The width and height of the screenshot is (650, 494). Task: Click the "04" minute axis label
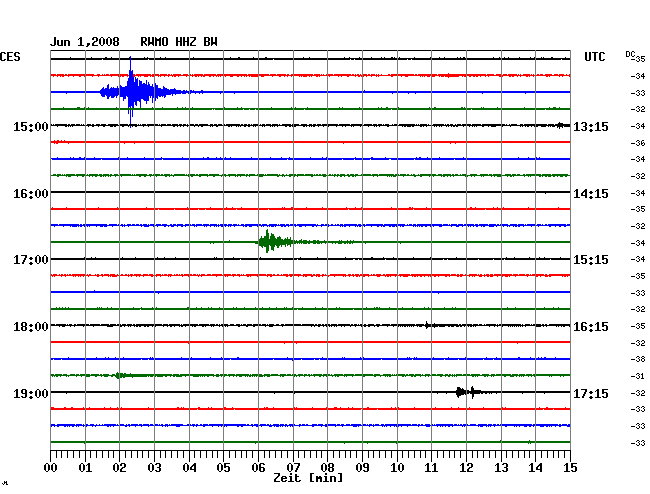[189, 468]
